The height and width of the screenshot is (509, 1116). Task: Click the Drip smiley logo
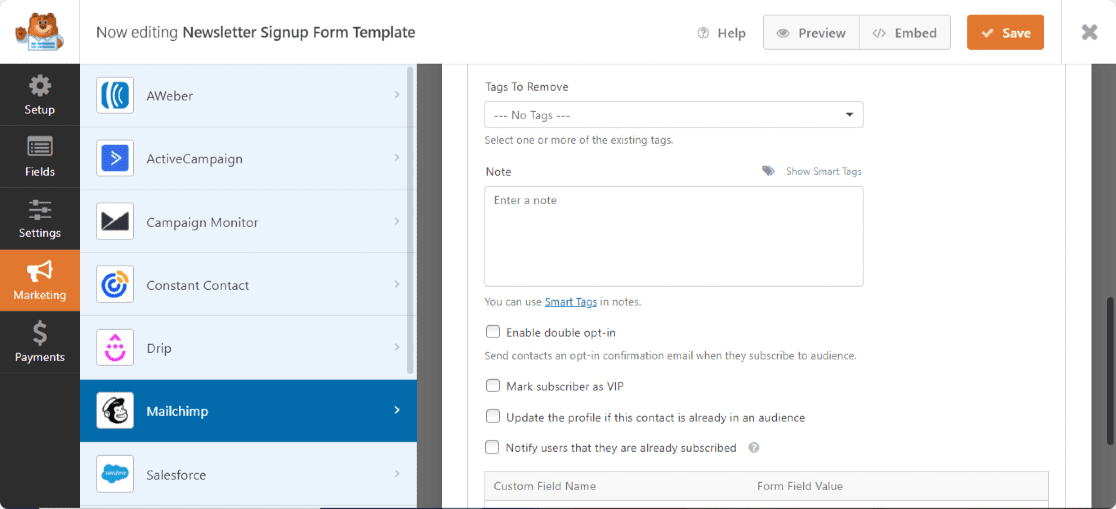tap(115, 348)
